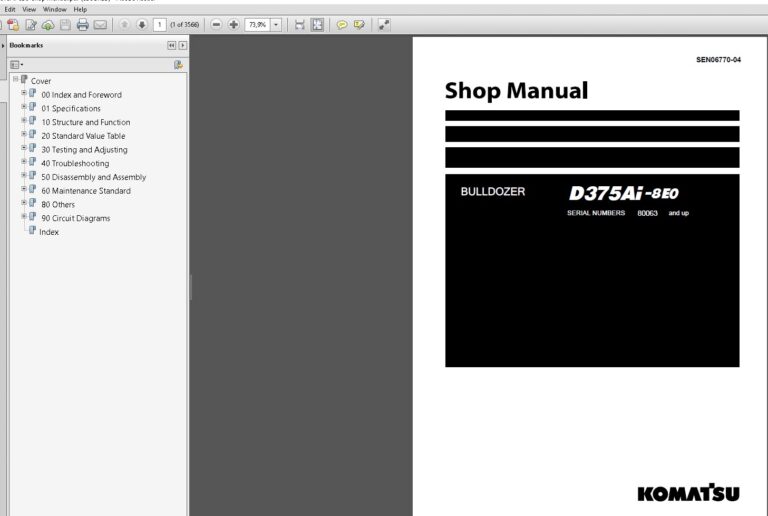768x516 pixels.
Task: Open the Window menu
Action: click(x=54, y=9)
